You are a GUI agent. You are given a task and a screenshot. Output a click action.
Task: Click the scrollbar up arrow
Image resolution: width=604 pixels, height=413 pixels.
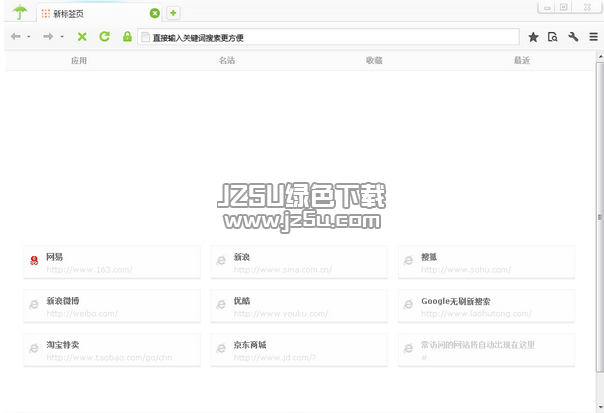(600, 57)
